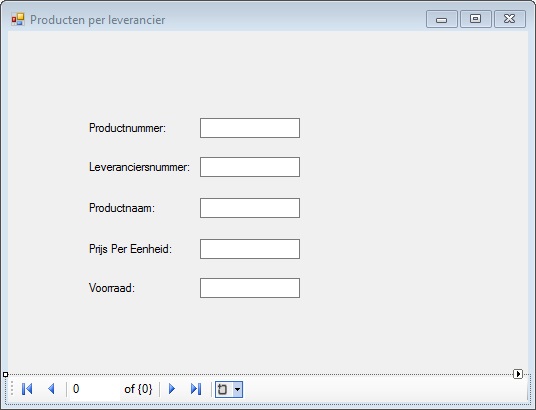Jump to the last record
Screen dimensions: 536x410
pyautogui.click(x=196, y=389)
